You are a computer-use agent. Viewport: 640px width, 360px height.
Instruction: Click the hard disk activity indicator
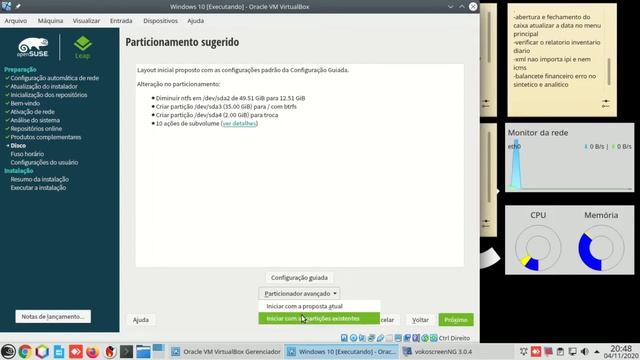[344, 338]
